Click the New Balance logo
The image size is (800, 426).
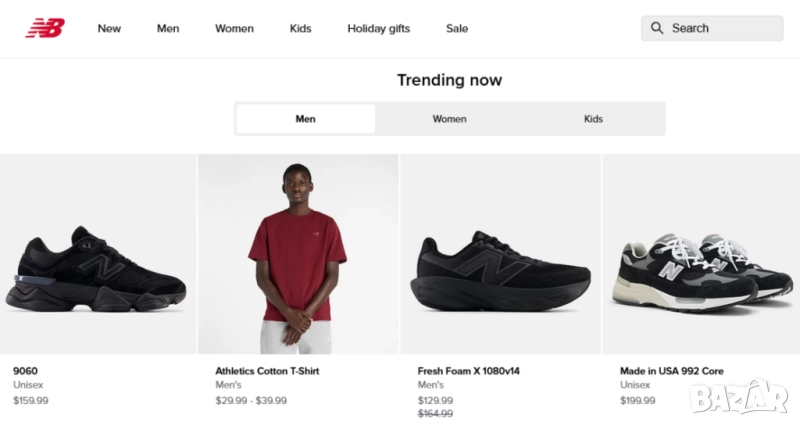point(45,28)
